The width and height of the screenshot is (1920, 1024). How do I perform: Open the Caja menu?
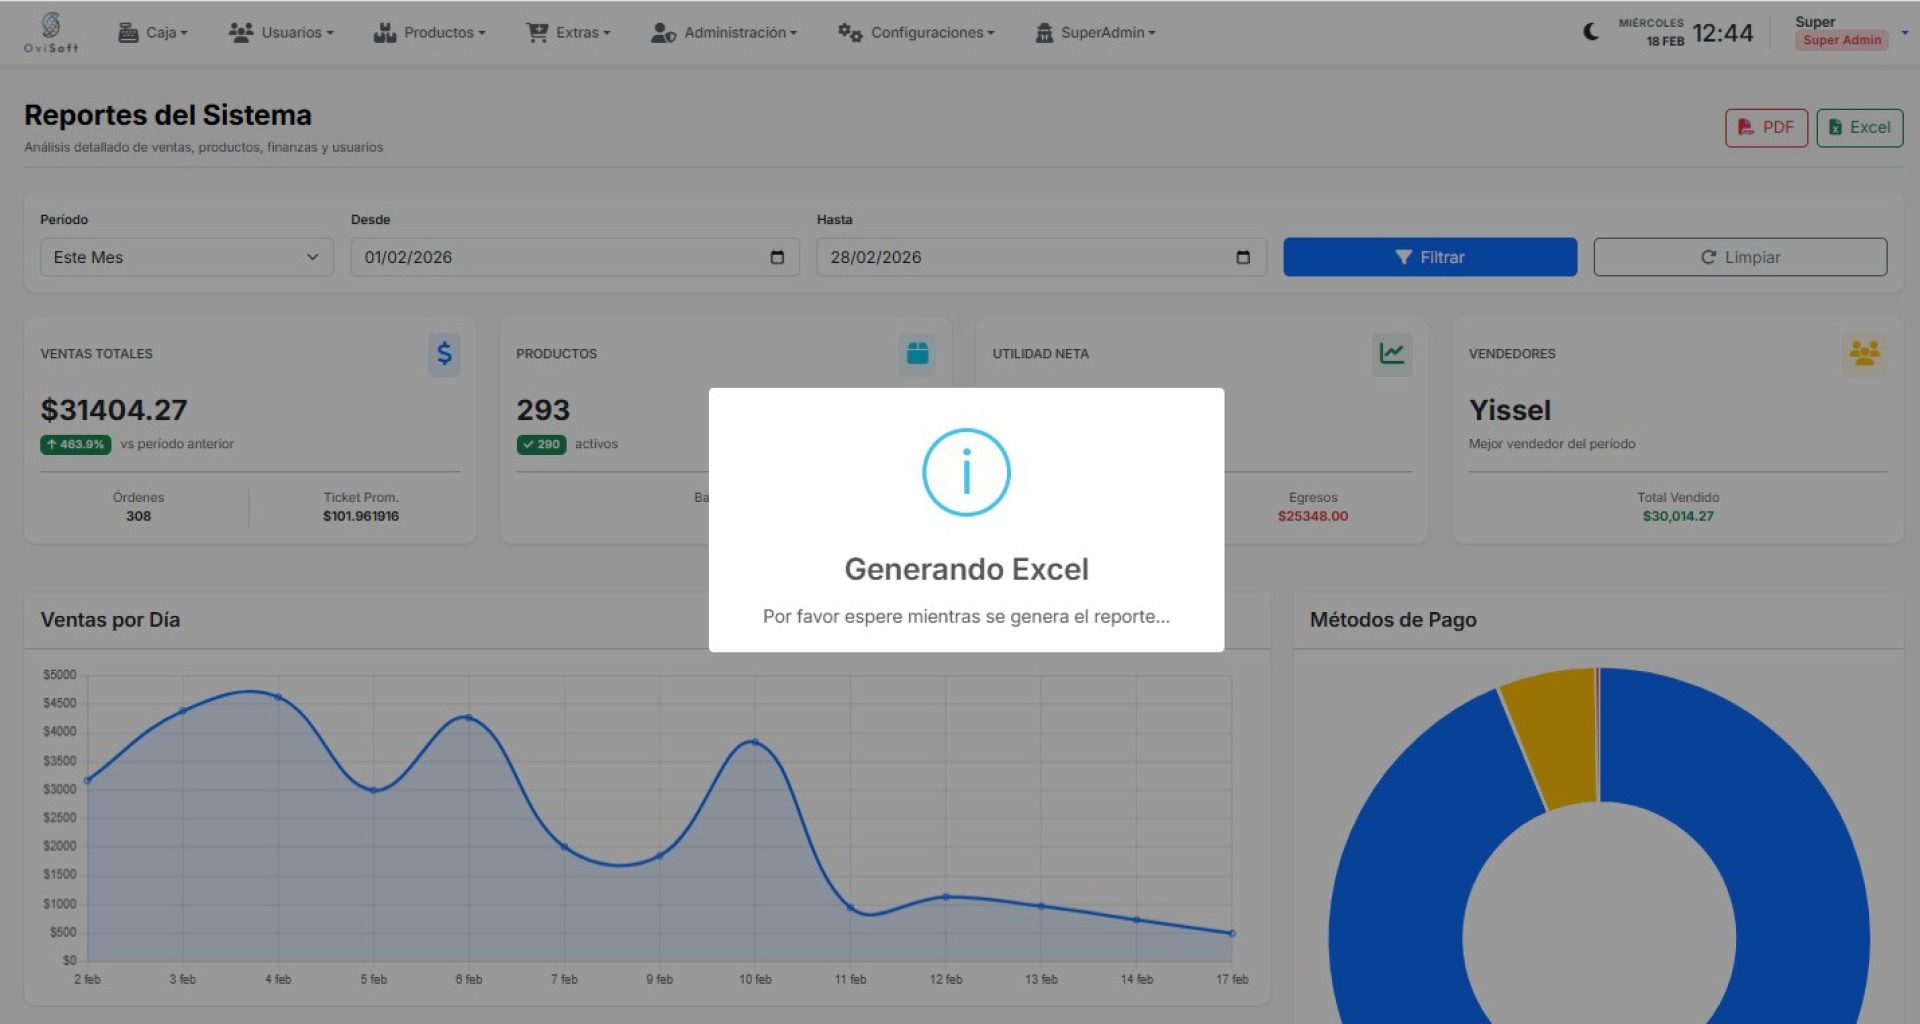coord(153,33)
